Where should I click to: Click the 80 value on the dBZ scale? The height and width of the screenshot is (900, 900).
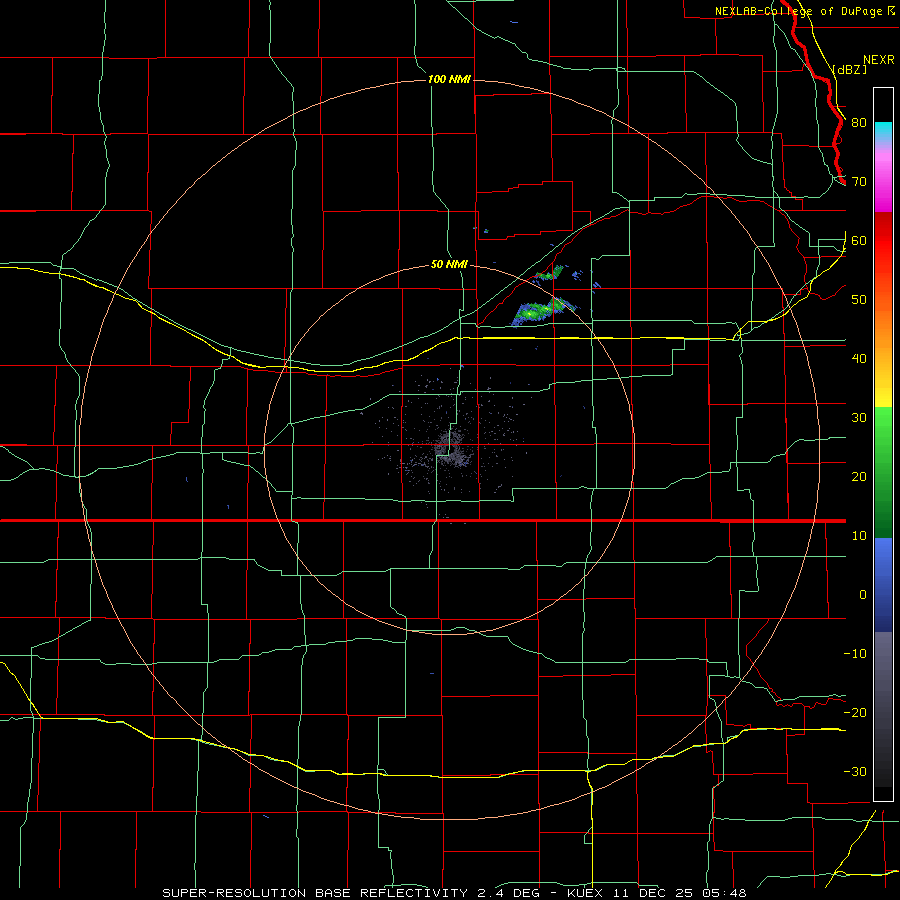point(859,123)
